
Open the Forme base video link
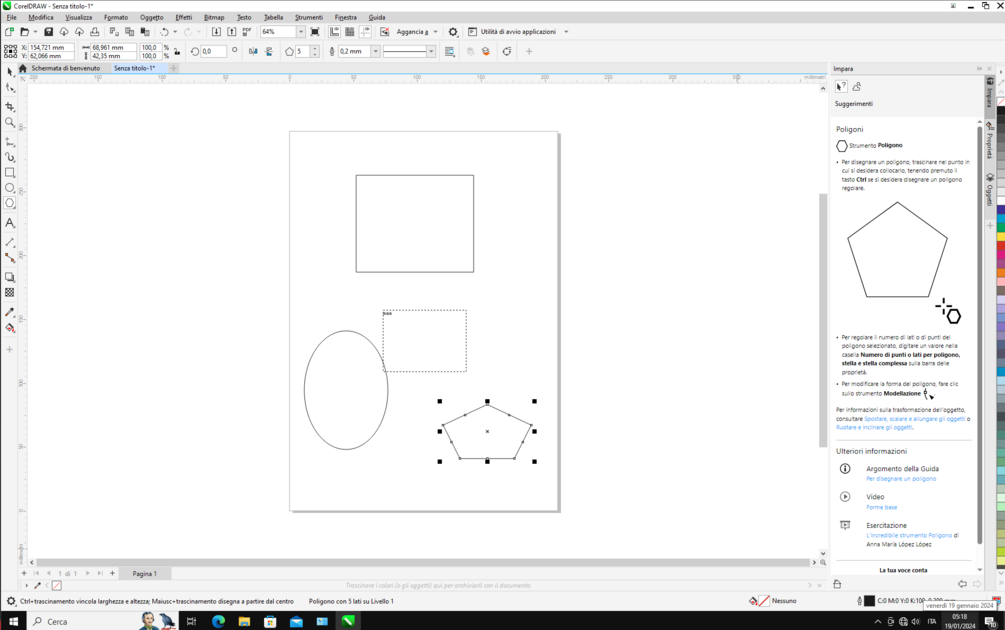tap(881, 507)
